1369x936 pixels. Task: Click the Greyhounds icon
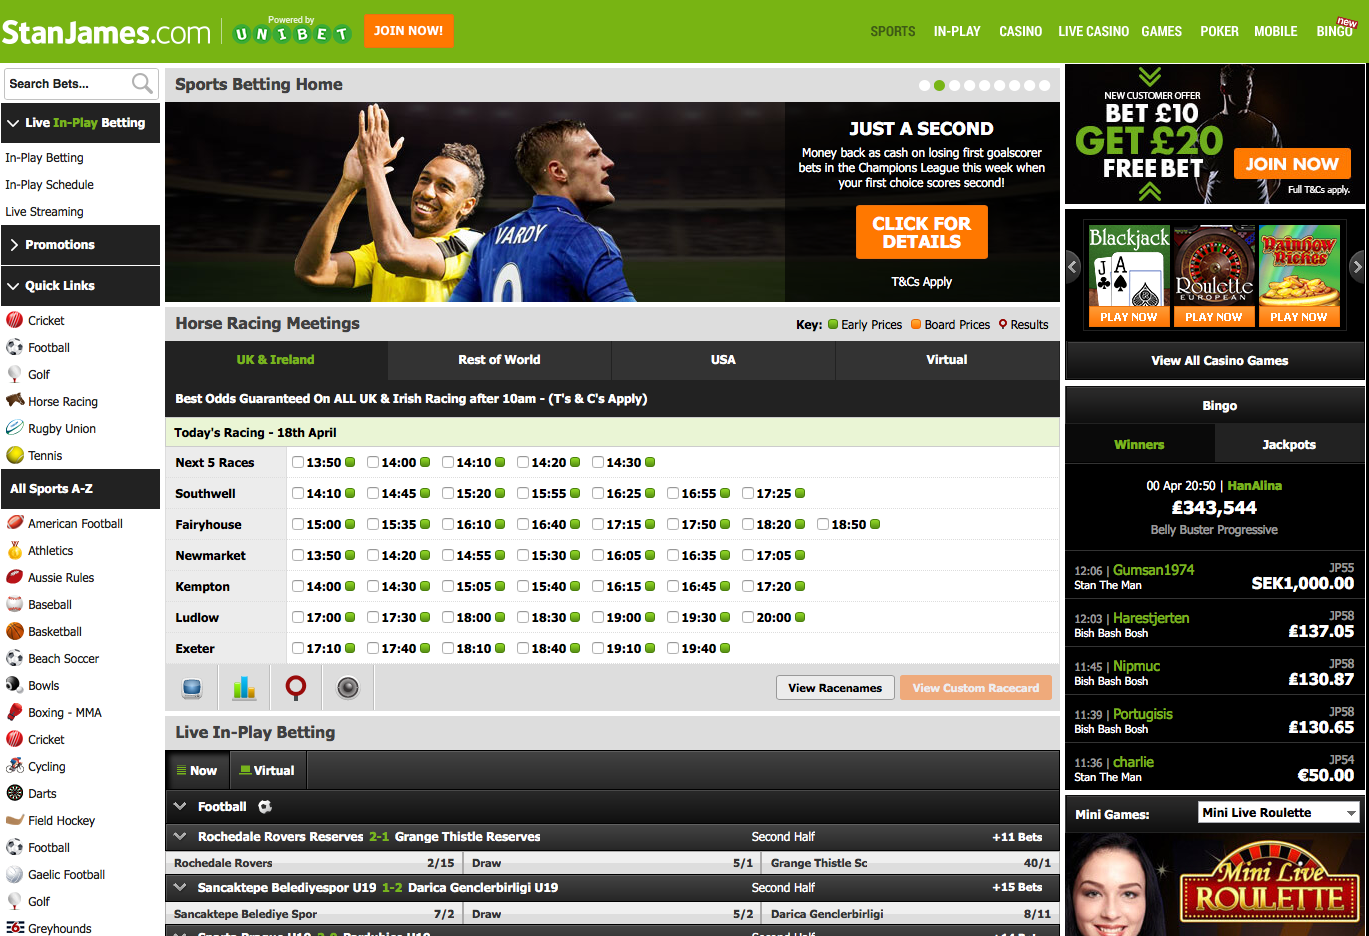tap(14, 928)
